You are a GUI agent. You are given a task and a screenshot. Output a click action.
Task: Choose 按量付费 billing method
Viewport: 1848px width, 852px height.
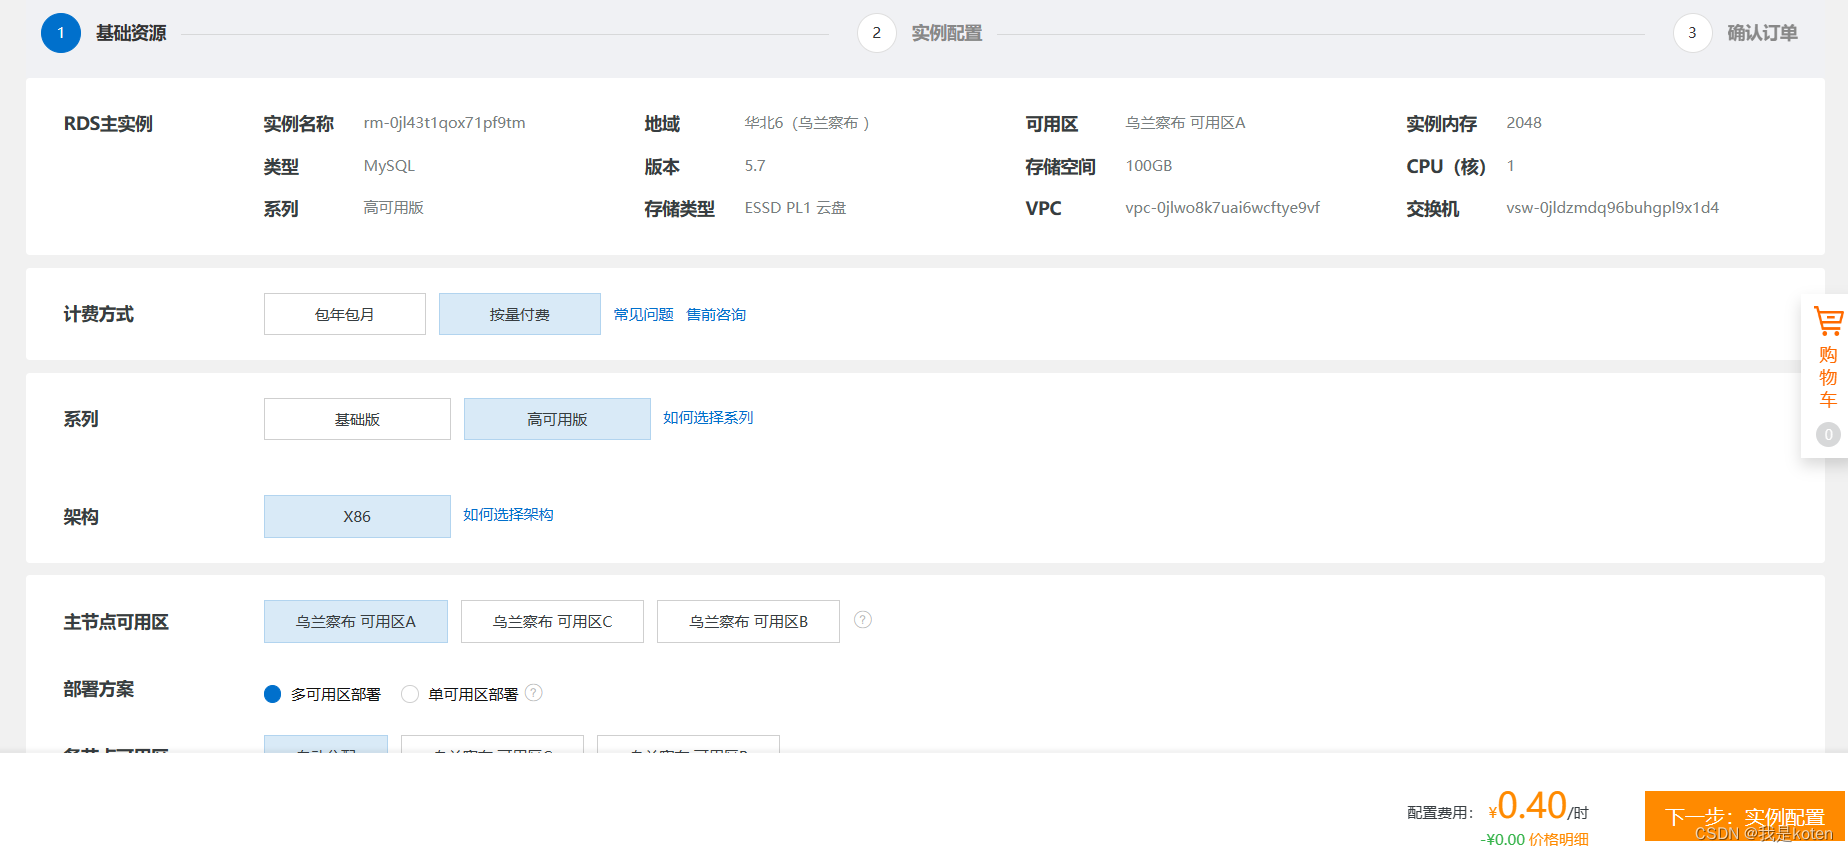coord(520,314)
